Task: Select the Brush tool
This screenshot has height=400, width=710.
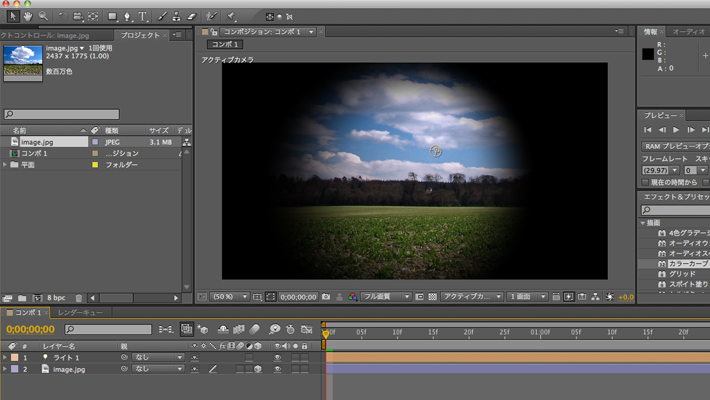Action: coord(161,16)
